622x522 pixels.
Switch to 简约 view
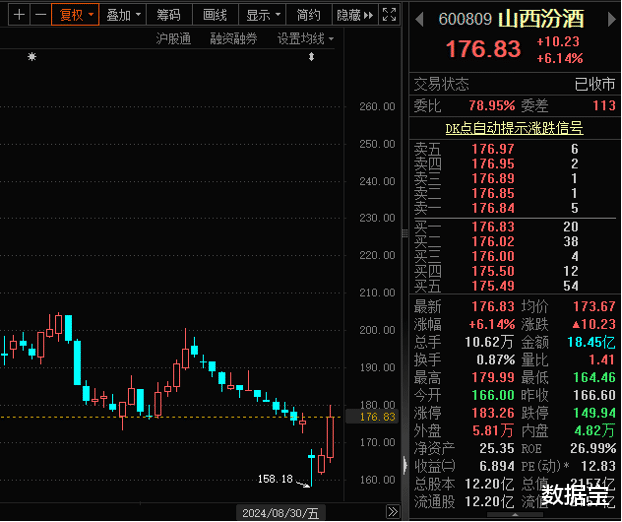tap(309, 15)
